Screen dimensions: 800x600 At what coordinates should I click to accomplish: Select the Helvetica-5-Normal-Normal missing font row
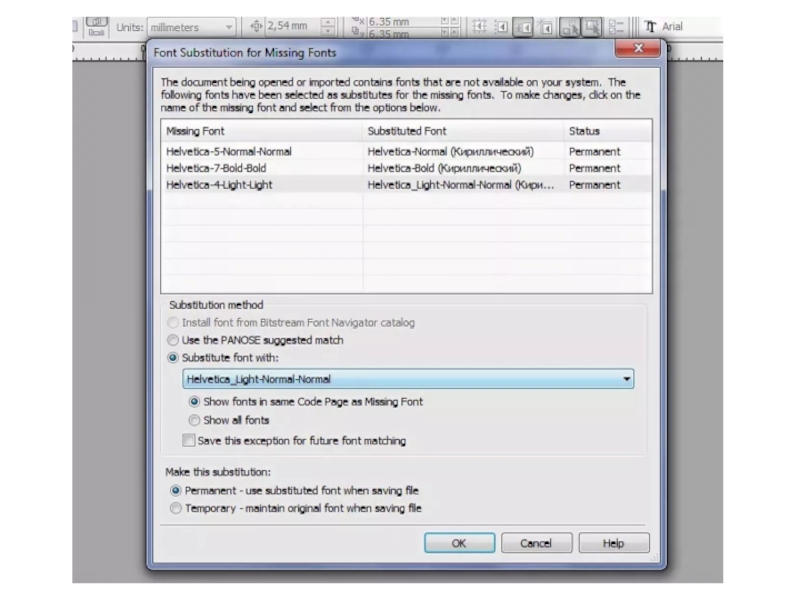(x=406, y=152)
